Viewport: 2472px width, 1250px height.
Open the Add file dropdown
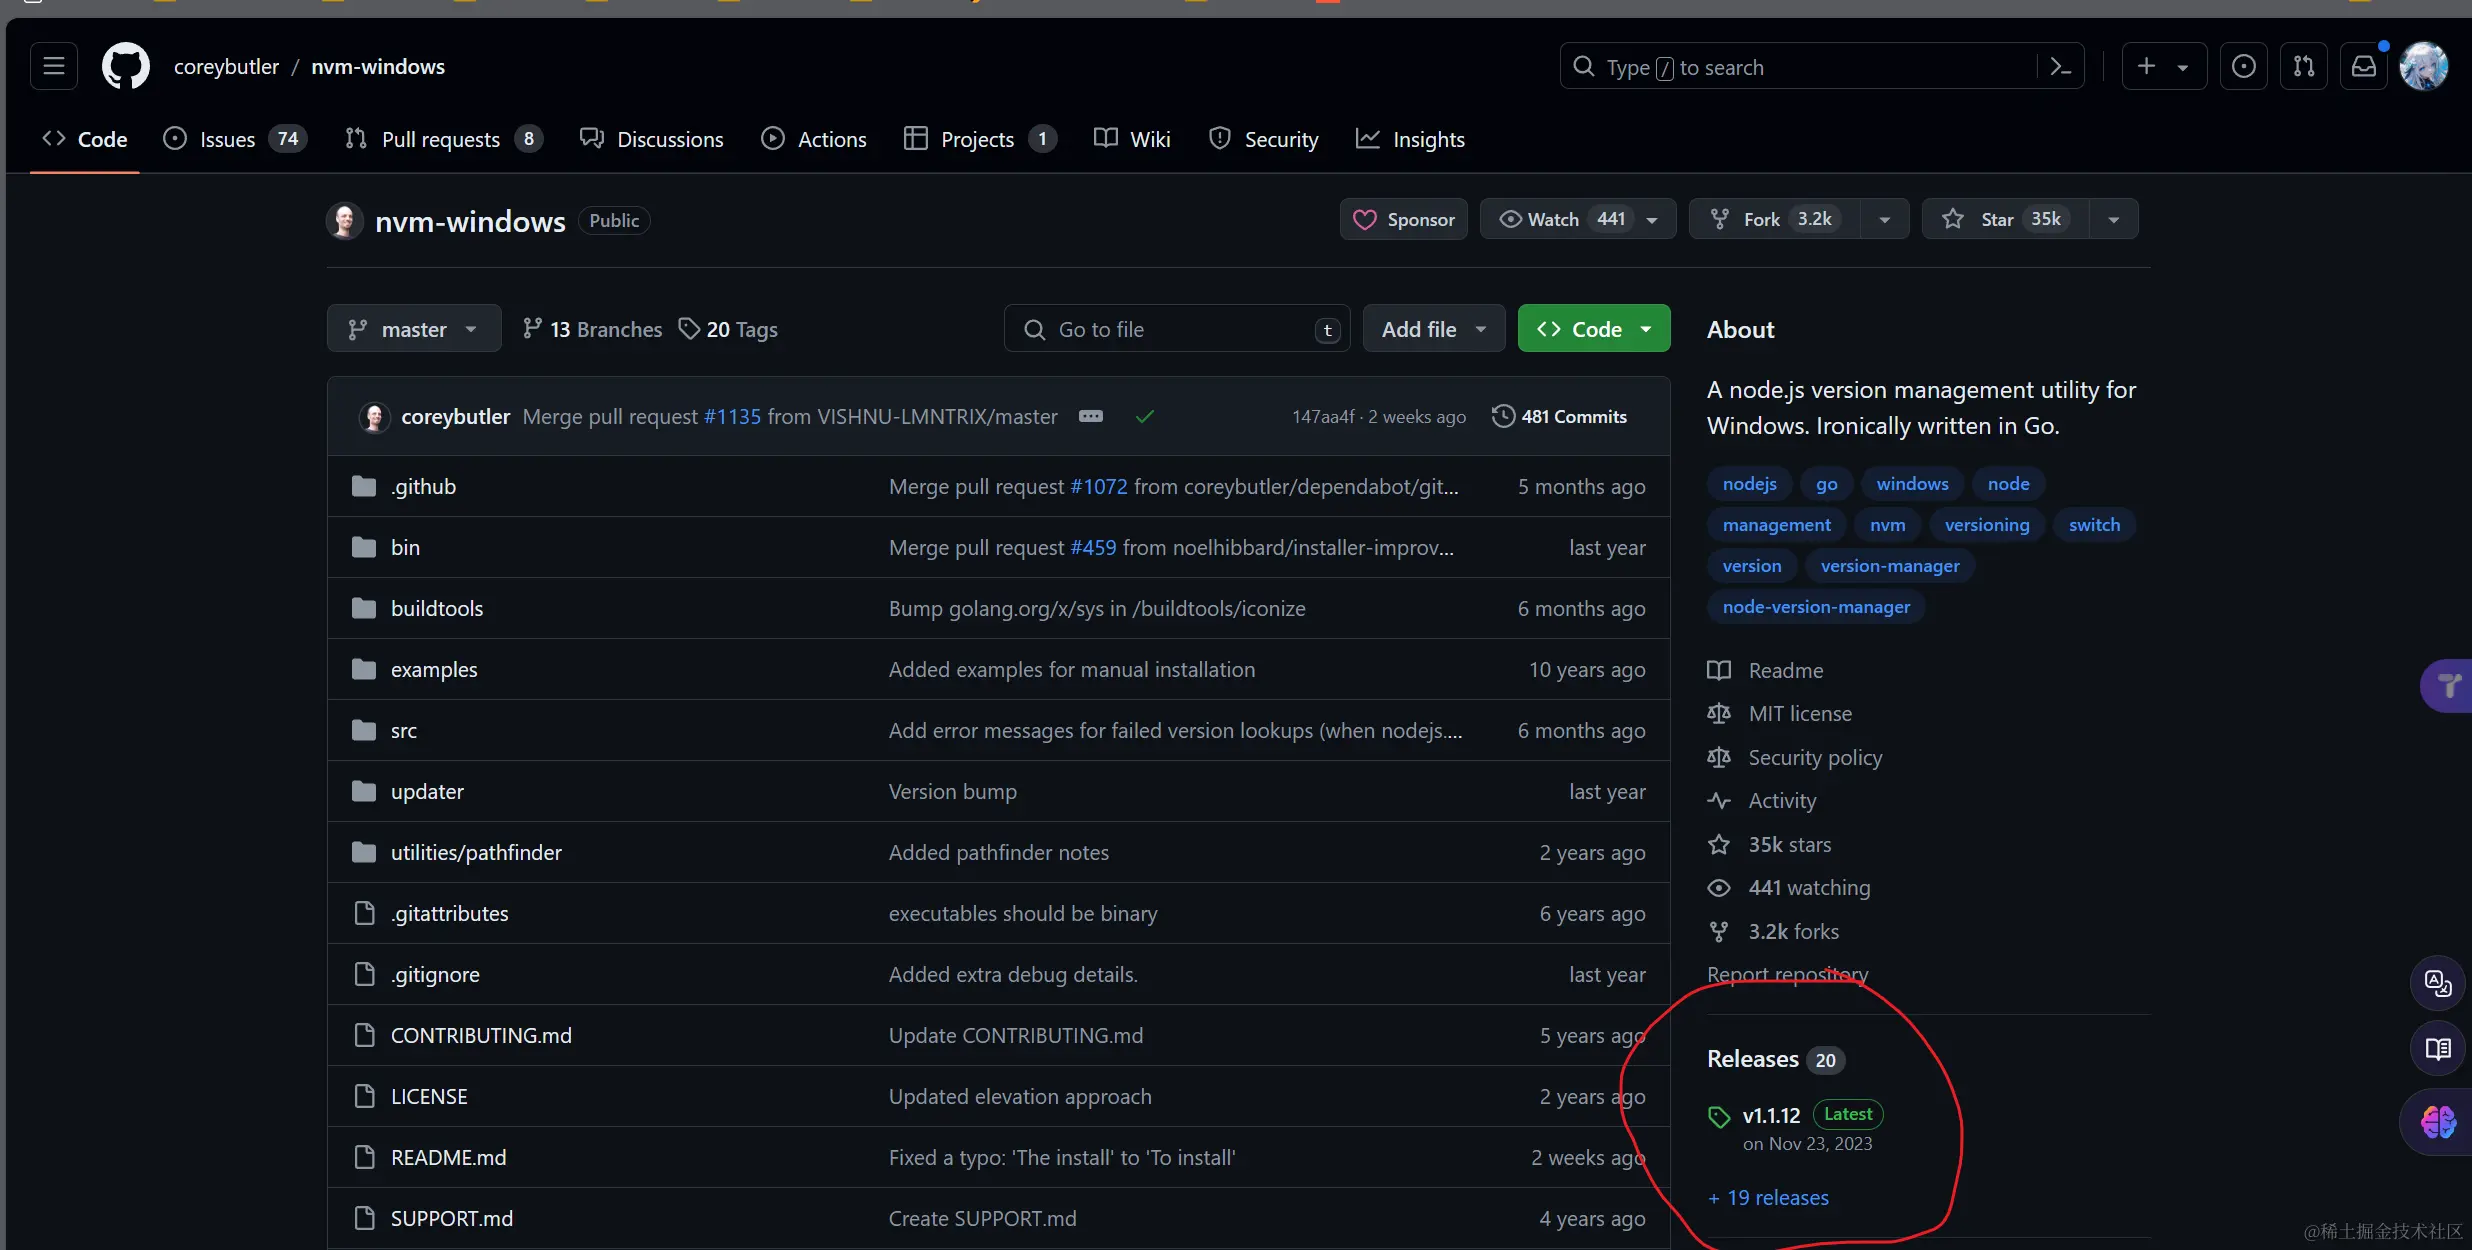pyautogui.click(x=1433, y=329)
